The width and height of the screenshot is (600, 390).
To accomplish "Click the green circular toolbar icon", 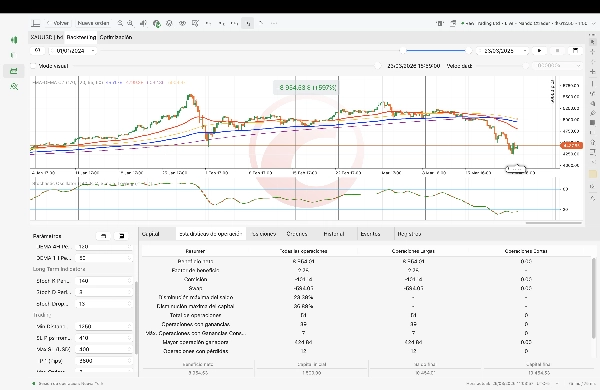I will (x=157, y=23).
